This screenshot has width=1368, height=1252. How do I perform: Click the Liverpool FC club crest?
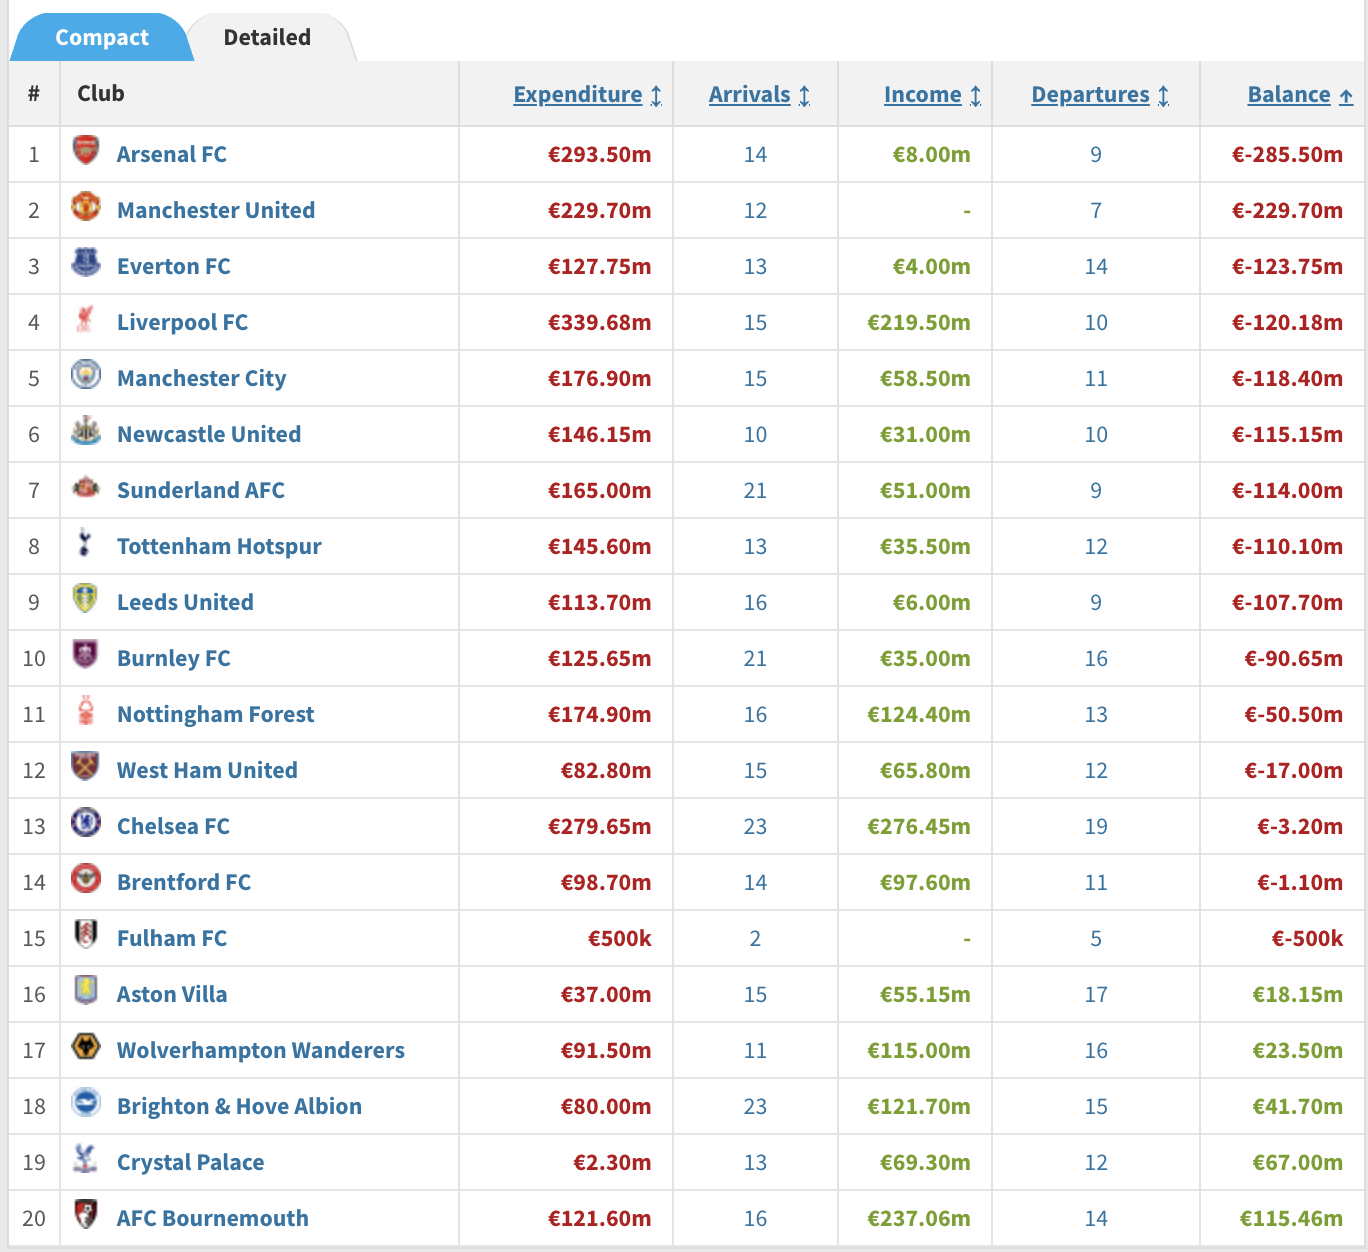86,319
